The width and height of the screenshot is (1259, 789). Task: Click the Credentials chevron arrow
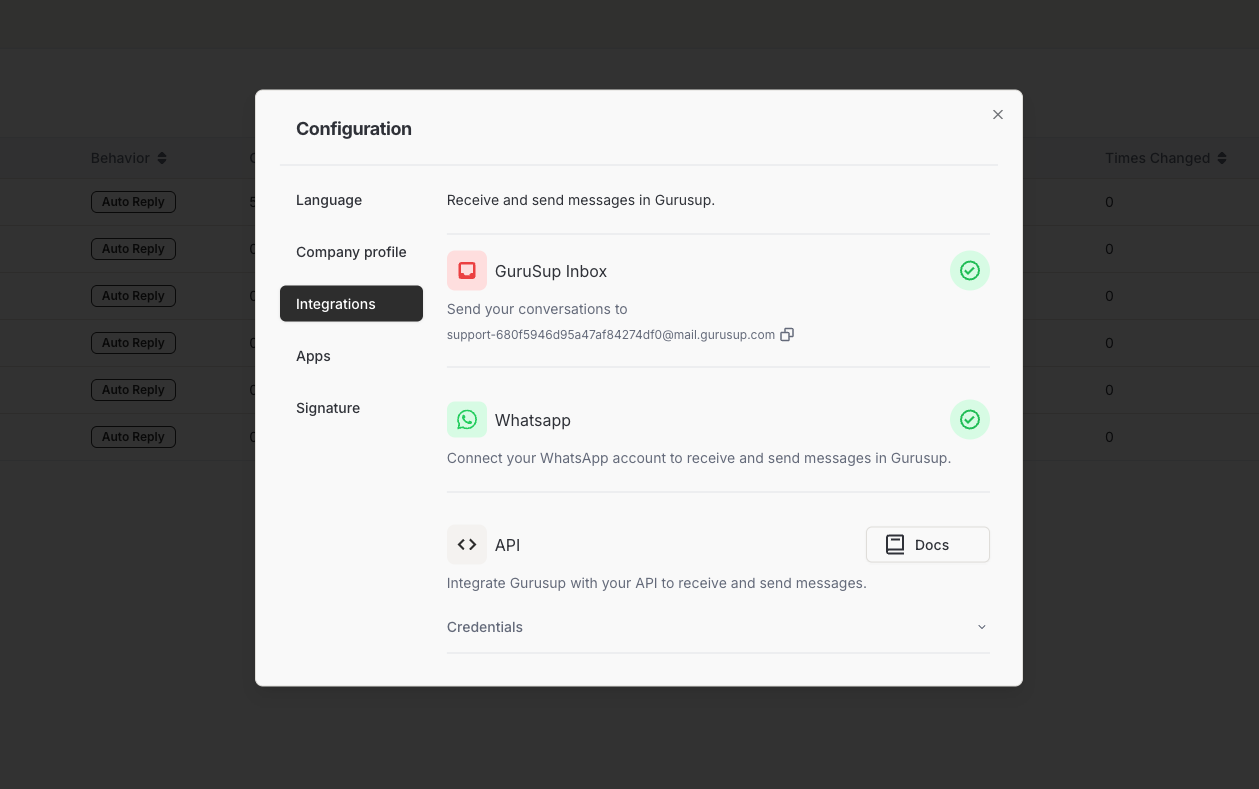981,627
